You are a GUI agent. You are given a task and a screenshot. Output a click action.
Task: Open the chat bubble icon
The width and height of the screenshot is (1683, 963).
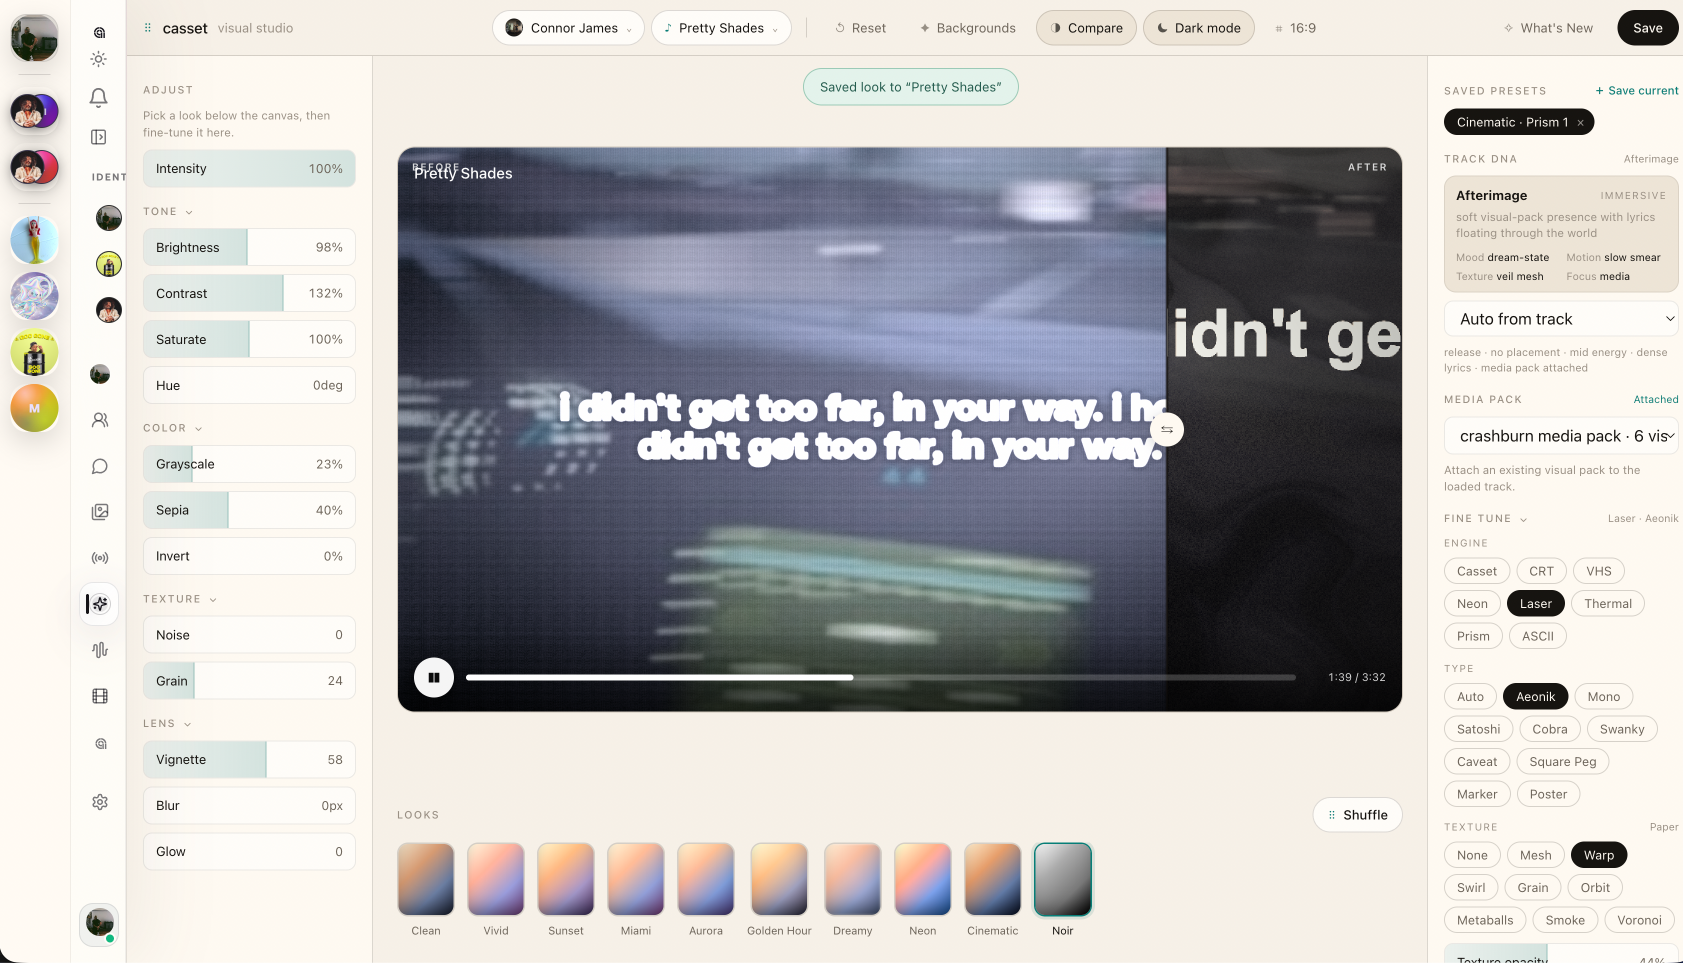(x=100, y=466)
